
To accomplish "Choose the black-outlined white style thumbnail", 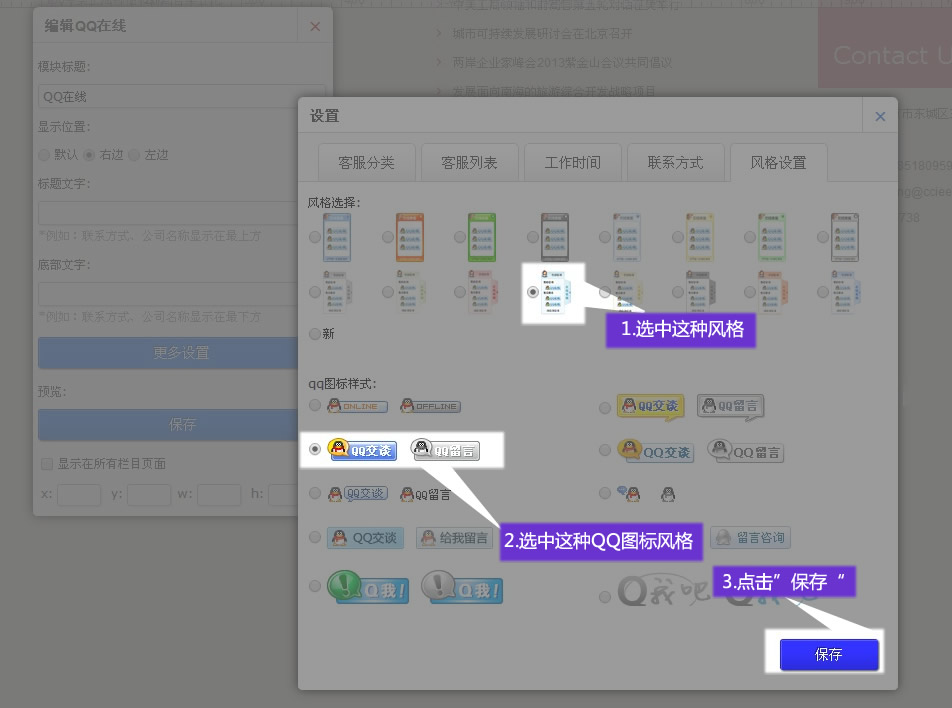I will [845, 237].
